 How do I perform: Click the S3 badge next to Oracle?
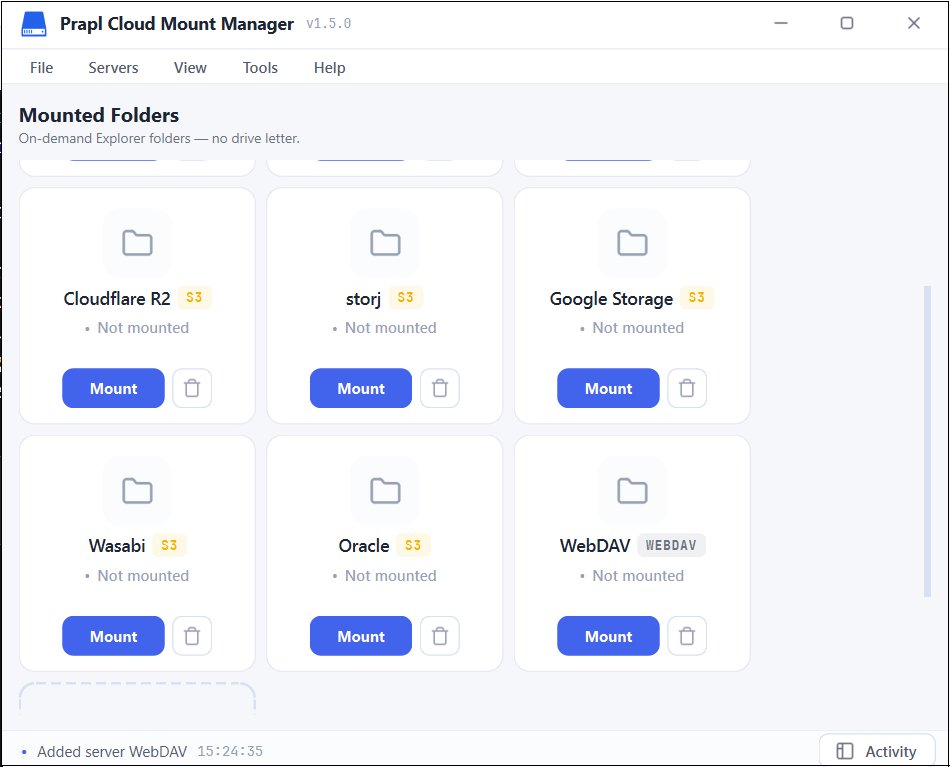pyautogui.click(x=413, y=545)
